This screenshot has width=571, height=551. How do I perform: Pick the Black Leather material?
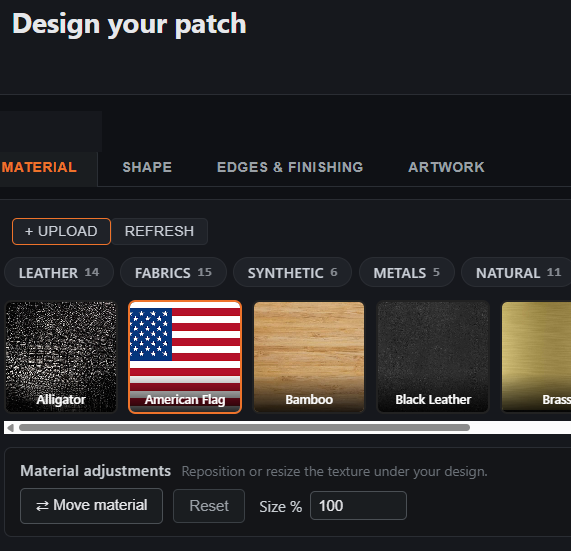[433, 357]
